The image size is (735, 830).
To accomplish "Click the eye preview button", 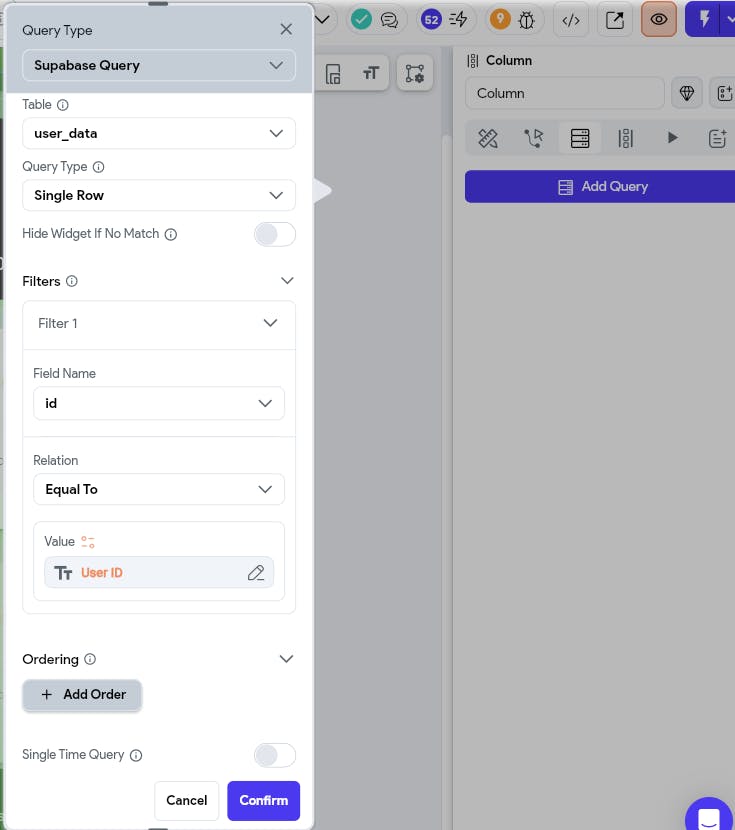I will (x=659, y=20).
